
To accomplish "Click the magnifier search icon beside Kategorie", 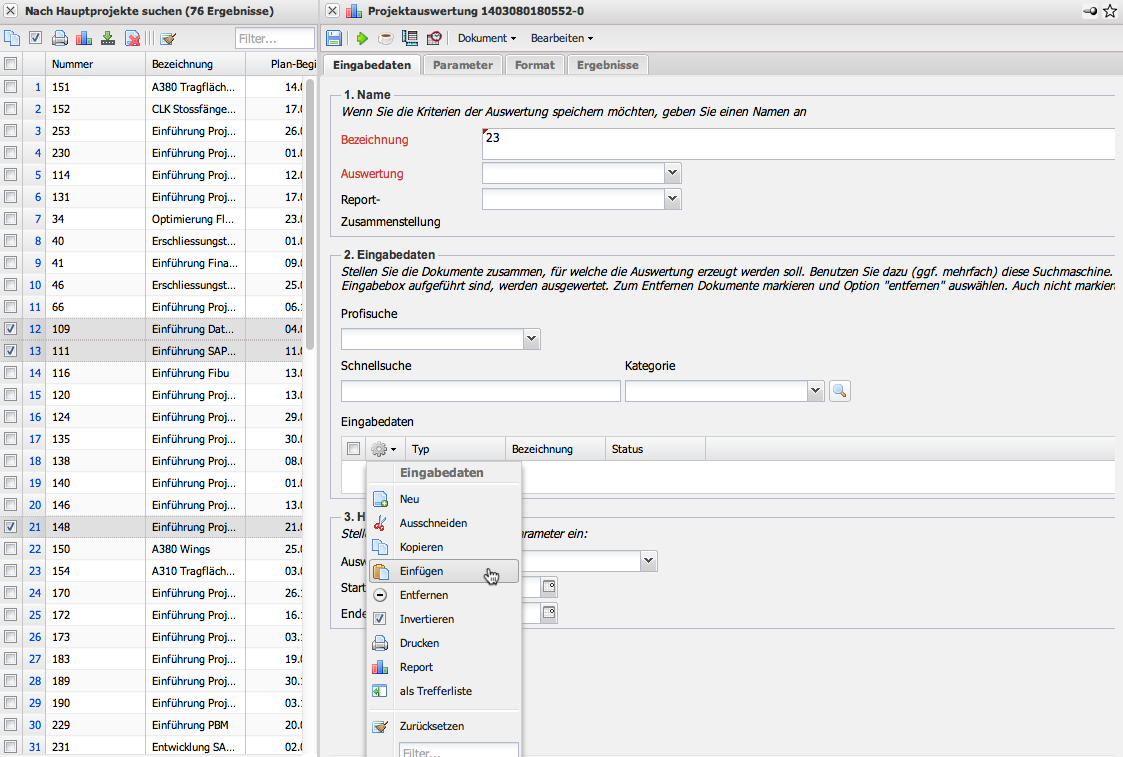I will (839, 391).
